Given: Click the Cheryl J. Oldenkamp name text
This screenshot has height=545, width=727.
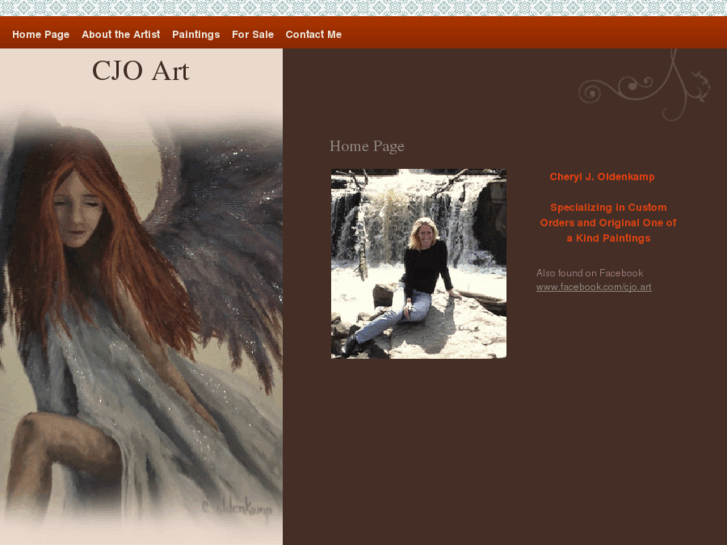Looking at the screenshot, I should point(602,177).
